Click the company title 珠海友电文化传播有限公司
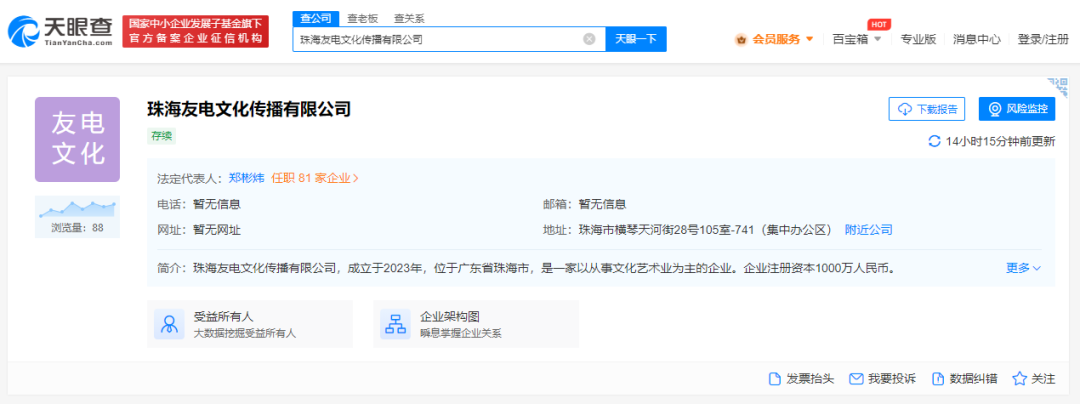 point(249,109)
